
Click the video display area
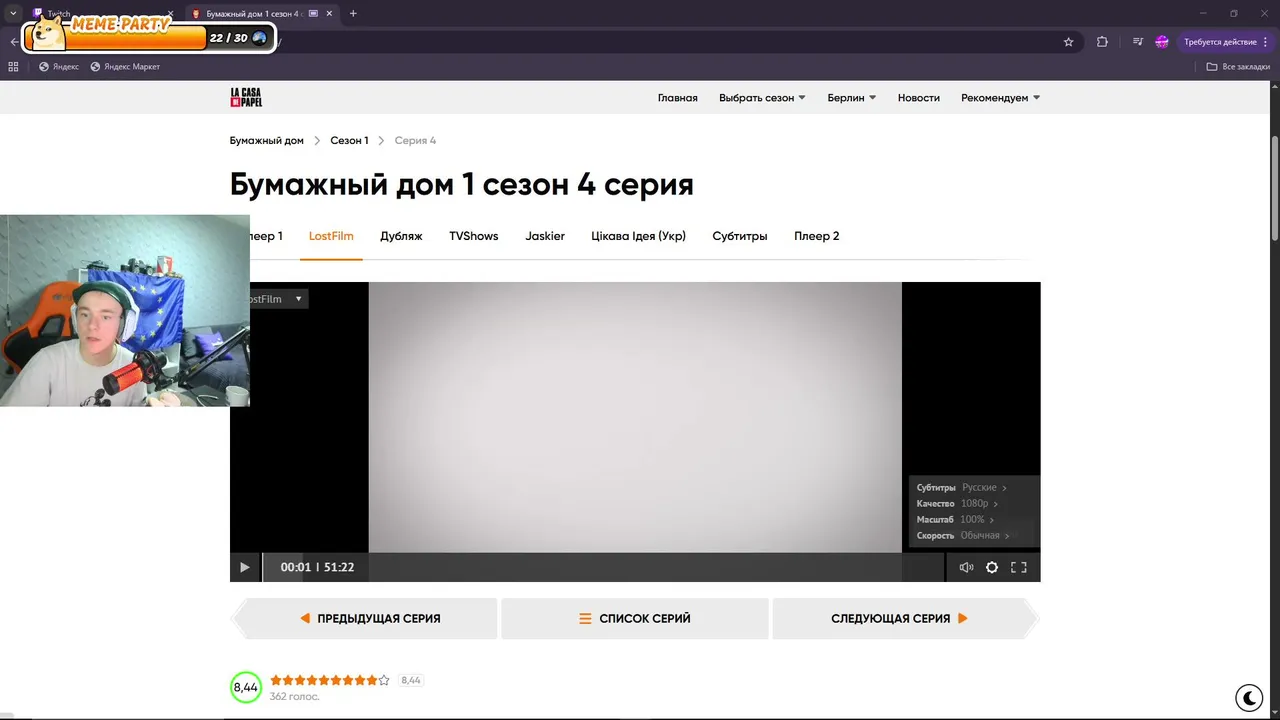click(x=635, y=417)
